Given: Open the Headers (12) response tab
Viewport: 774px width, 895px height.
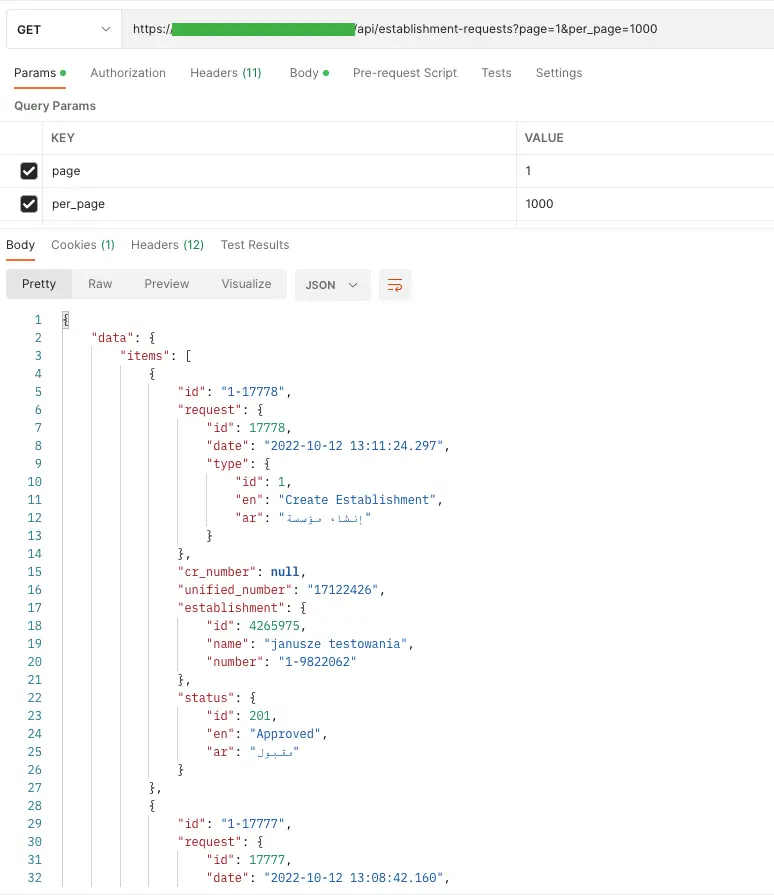Looking at the screenshot, I should click(x=167, y=245).
